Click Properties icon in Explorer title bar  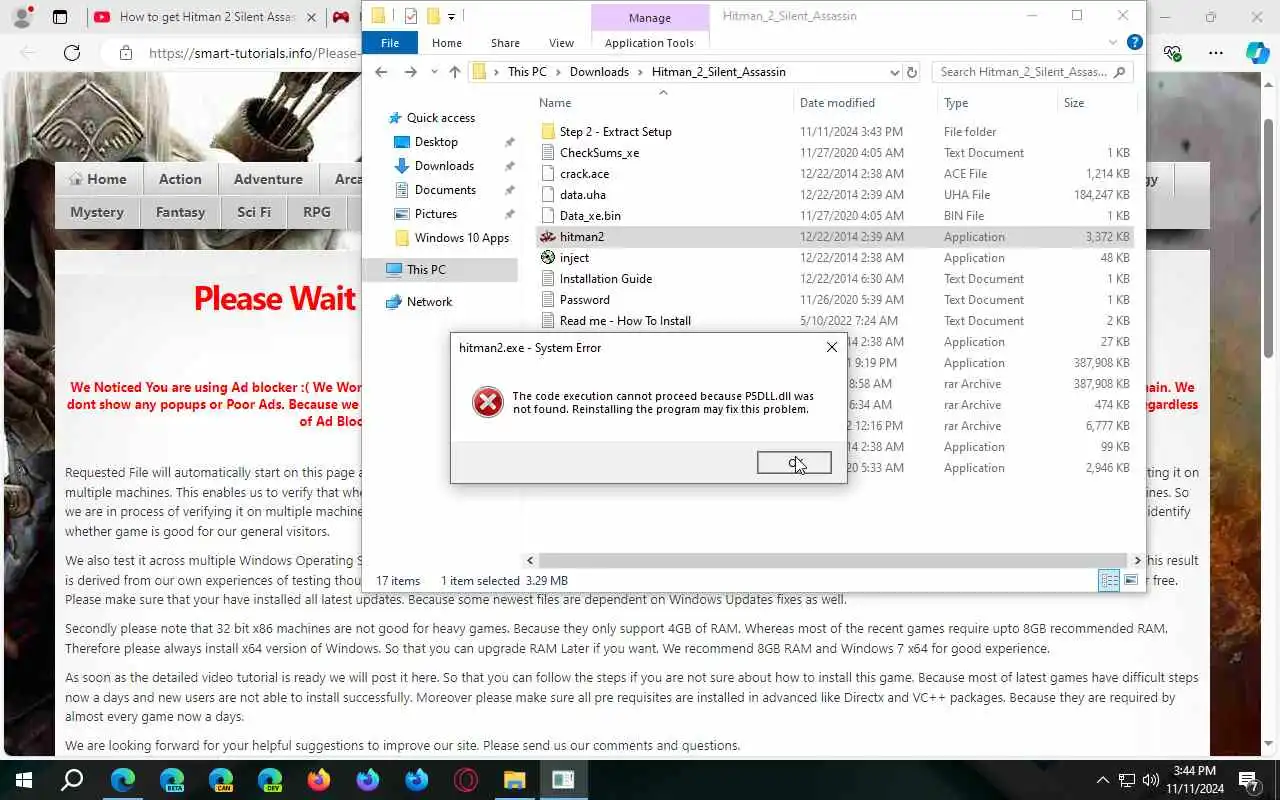pos(411,16)
